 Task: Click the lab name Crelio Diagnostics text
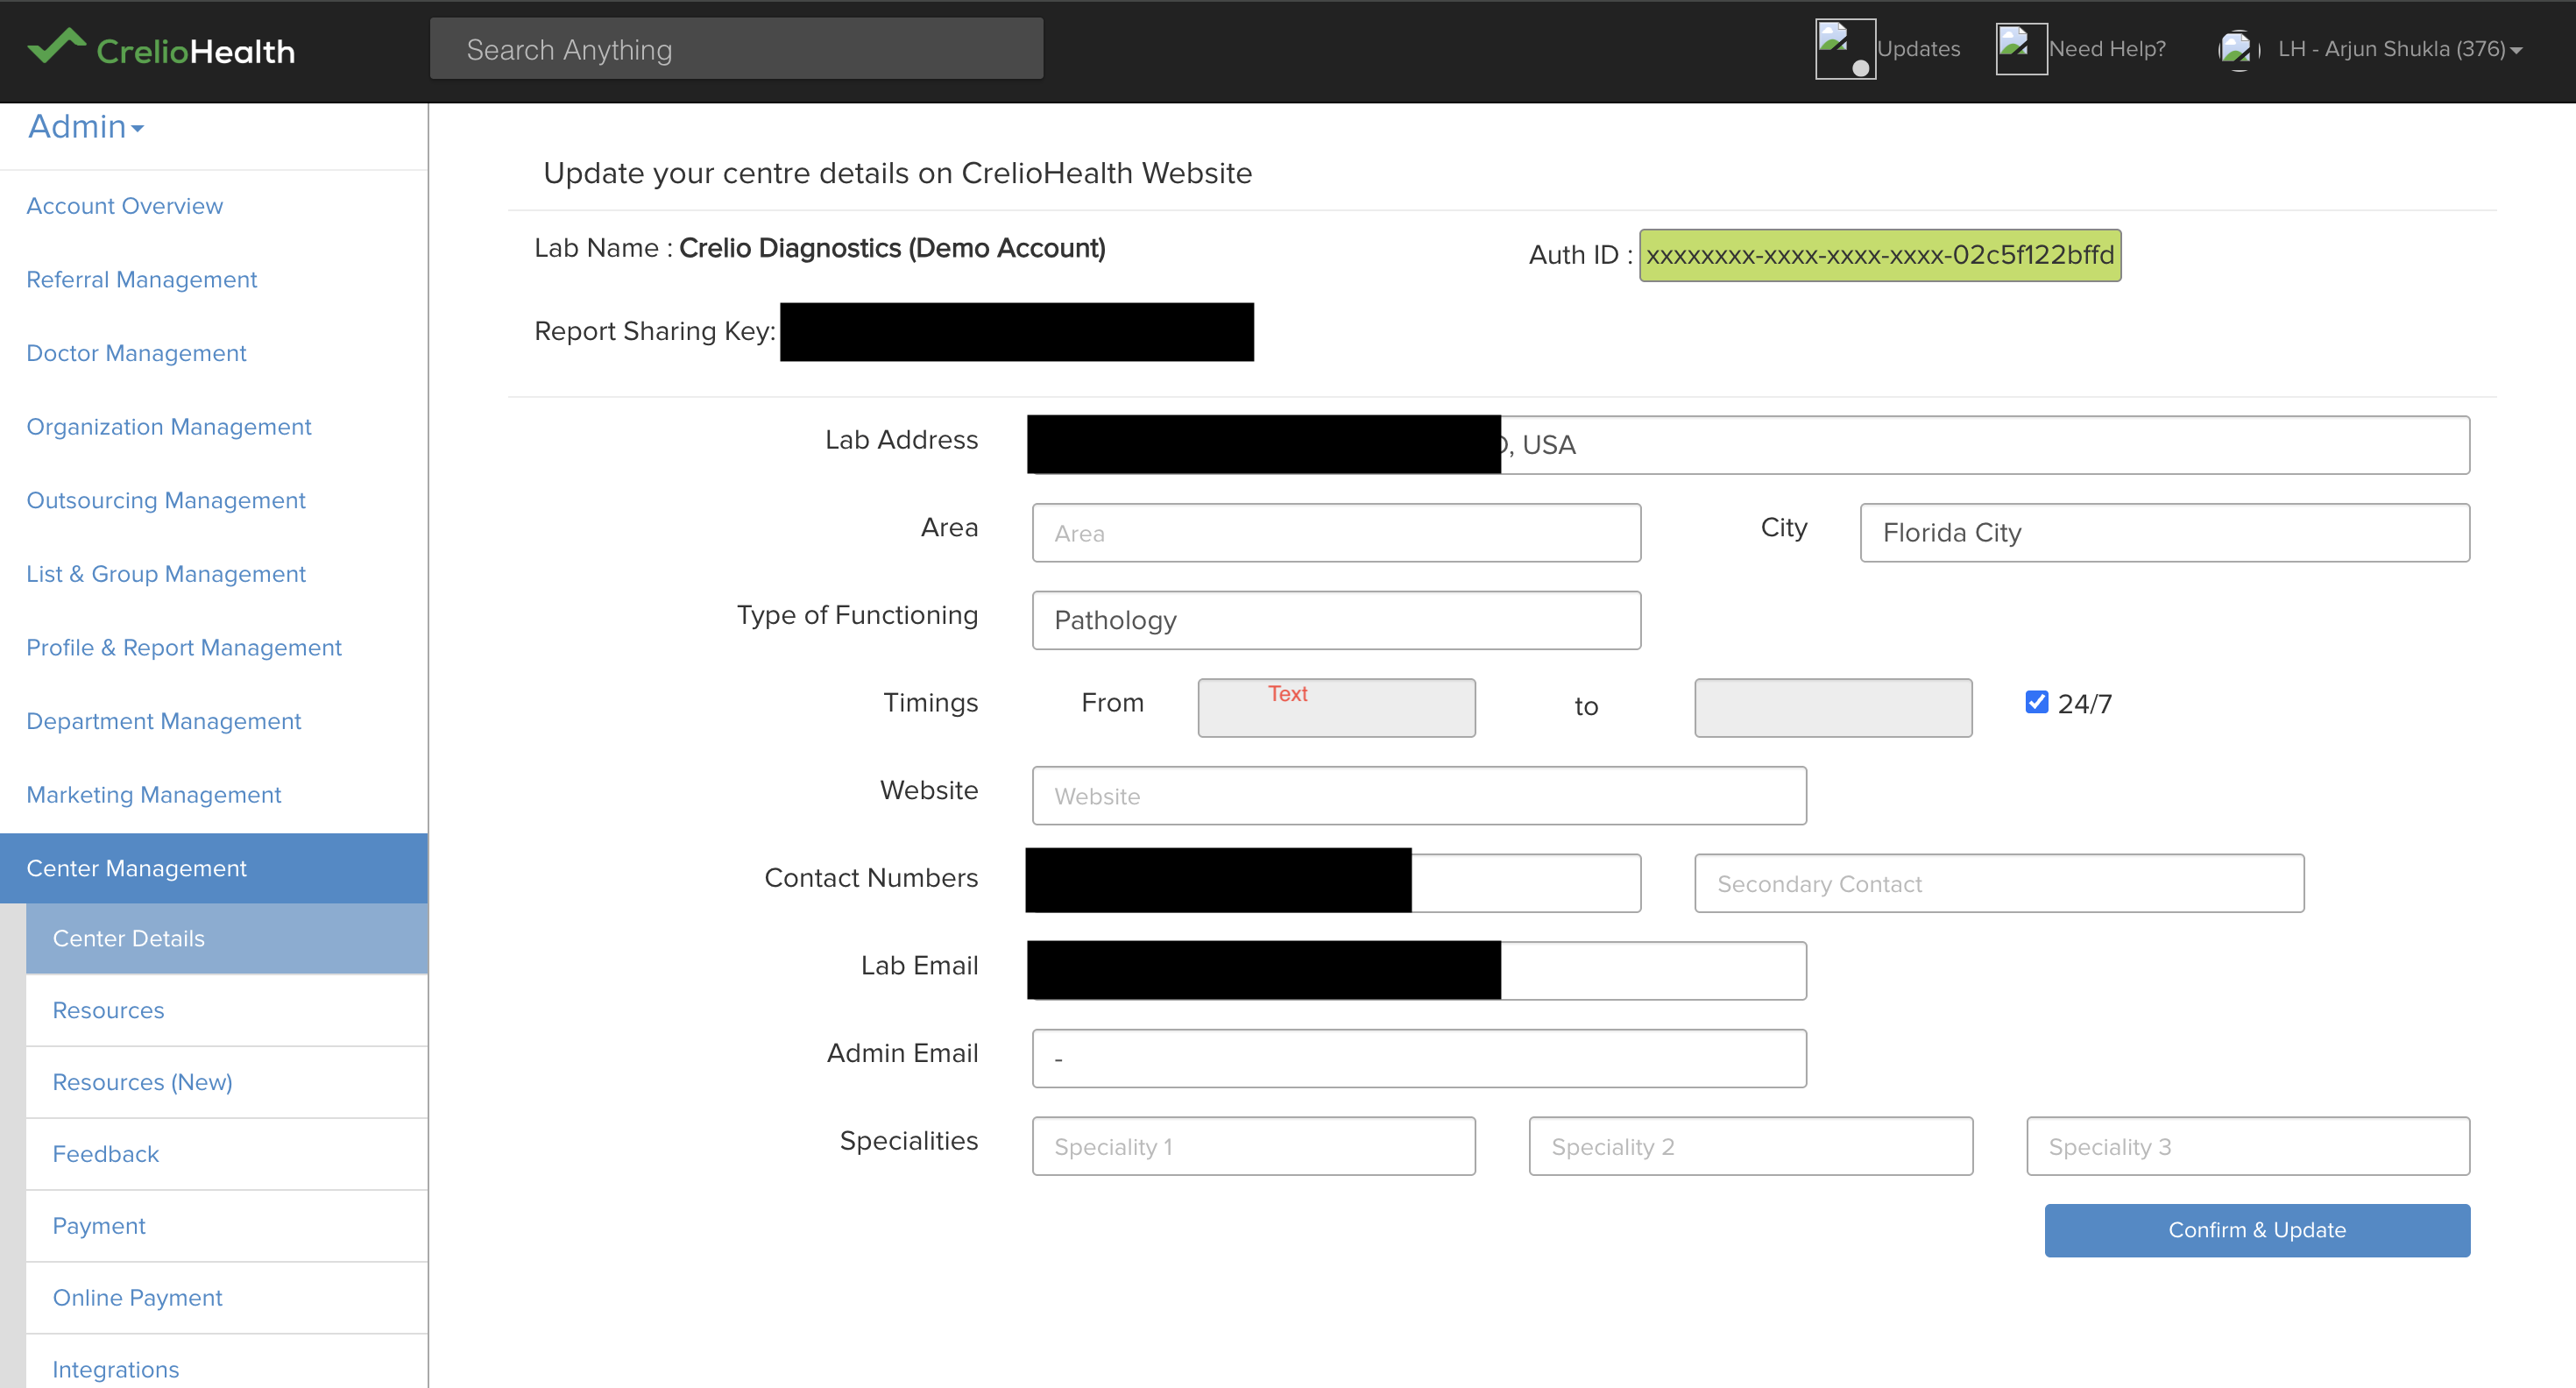(892, 248)
